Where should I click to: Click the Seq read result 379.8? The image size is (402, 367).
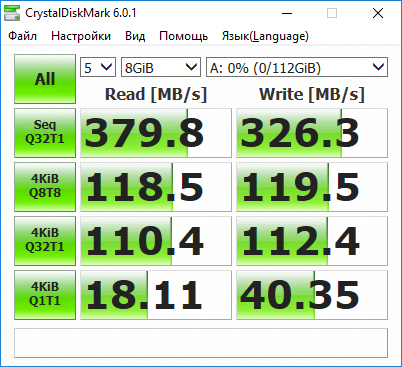tap(156, 133)
